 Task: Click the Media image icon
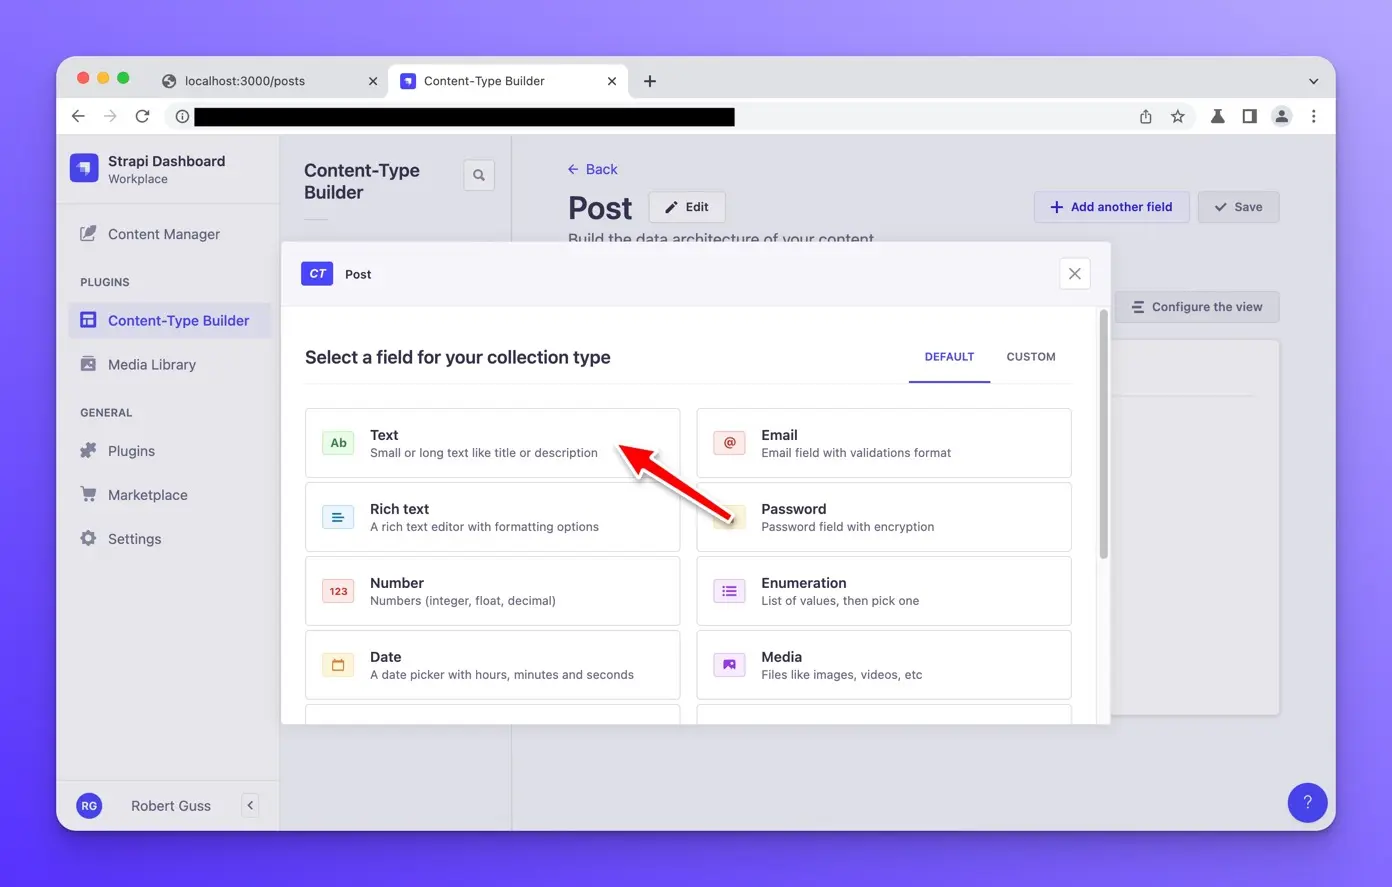click(x=729, y=665)
